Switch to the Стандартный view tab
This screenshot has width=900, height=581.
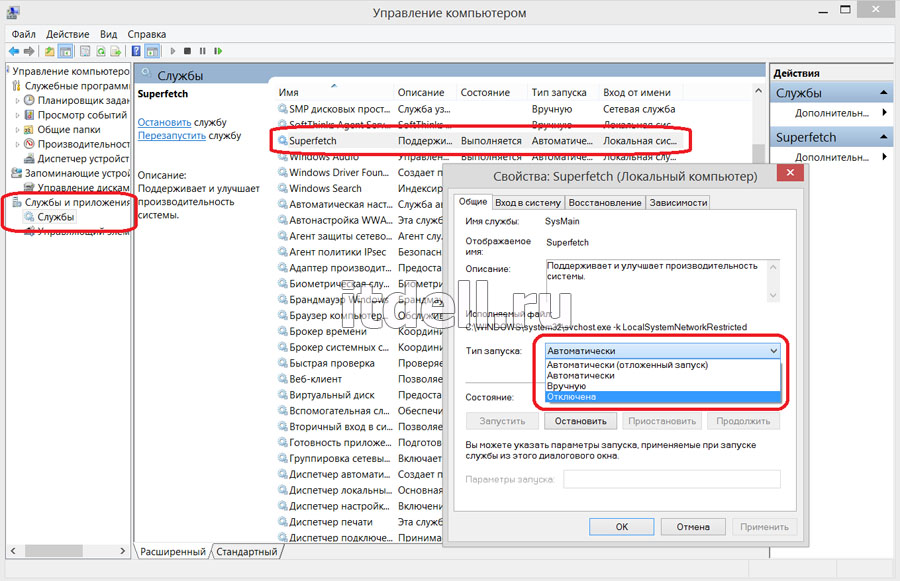click(x=247, y=552)
